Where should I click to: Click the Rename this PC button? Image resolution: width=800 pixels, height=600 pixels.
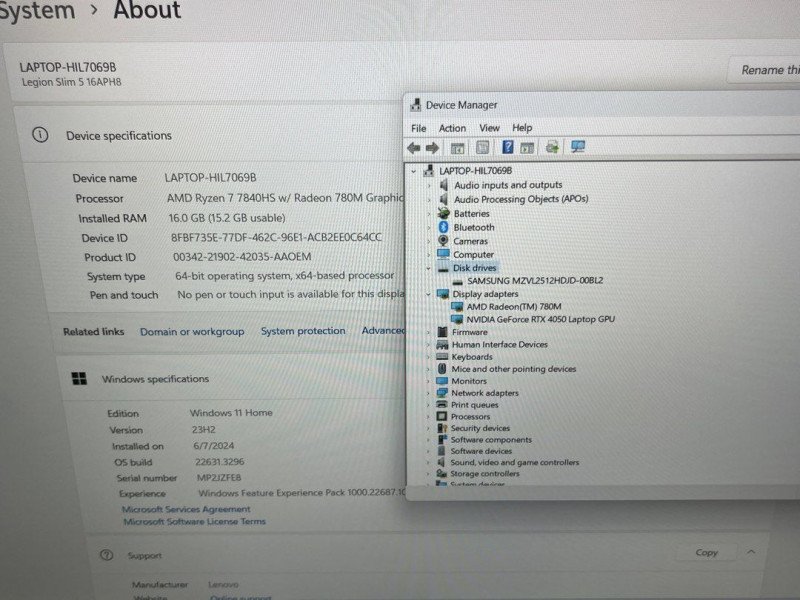coord(764,70)
